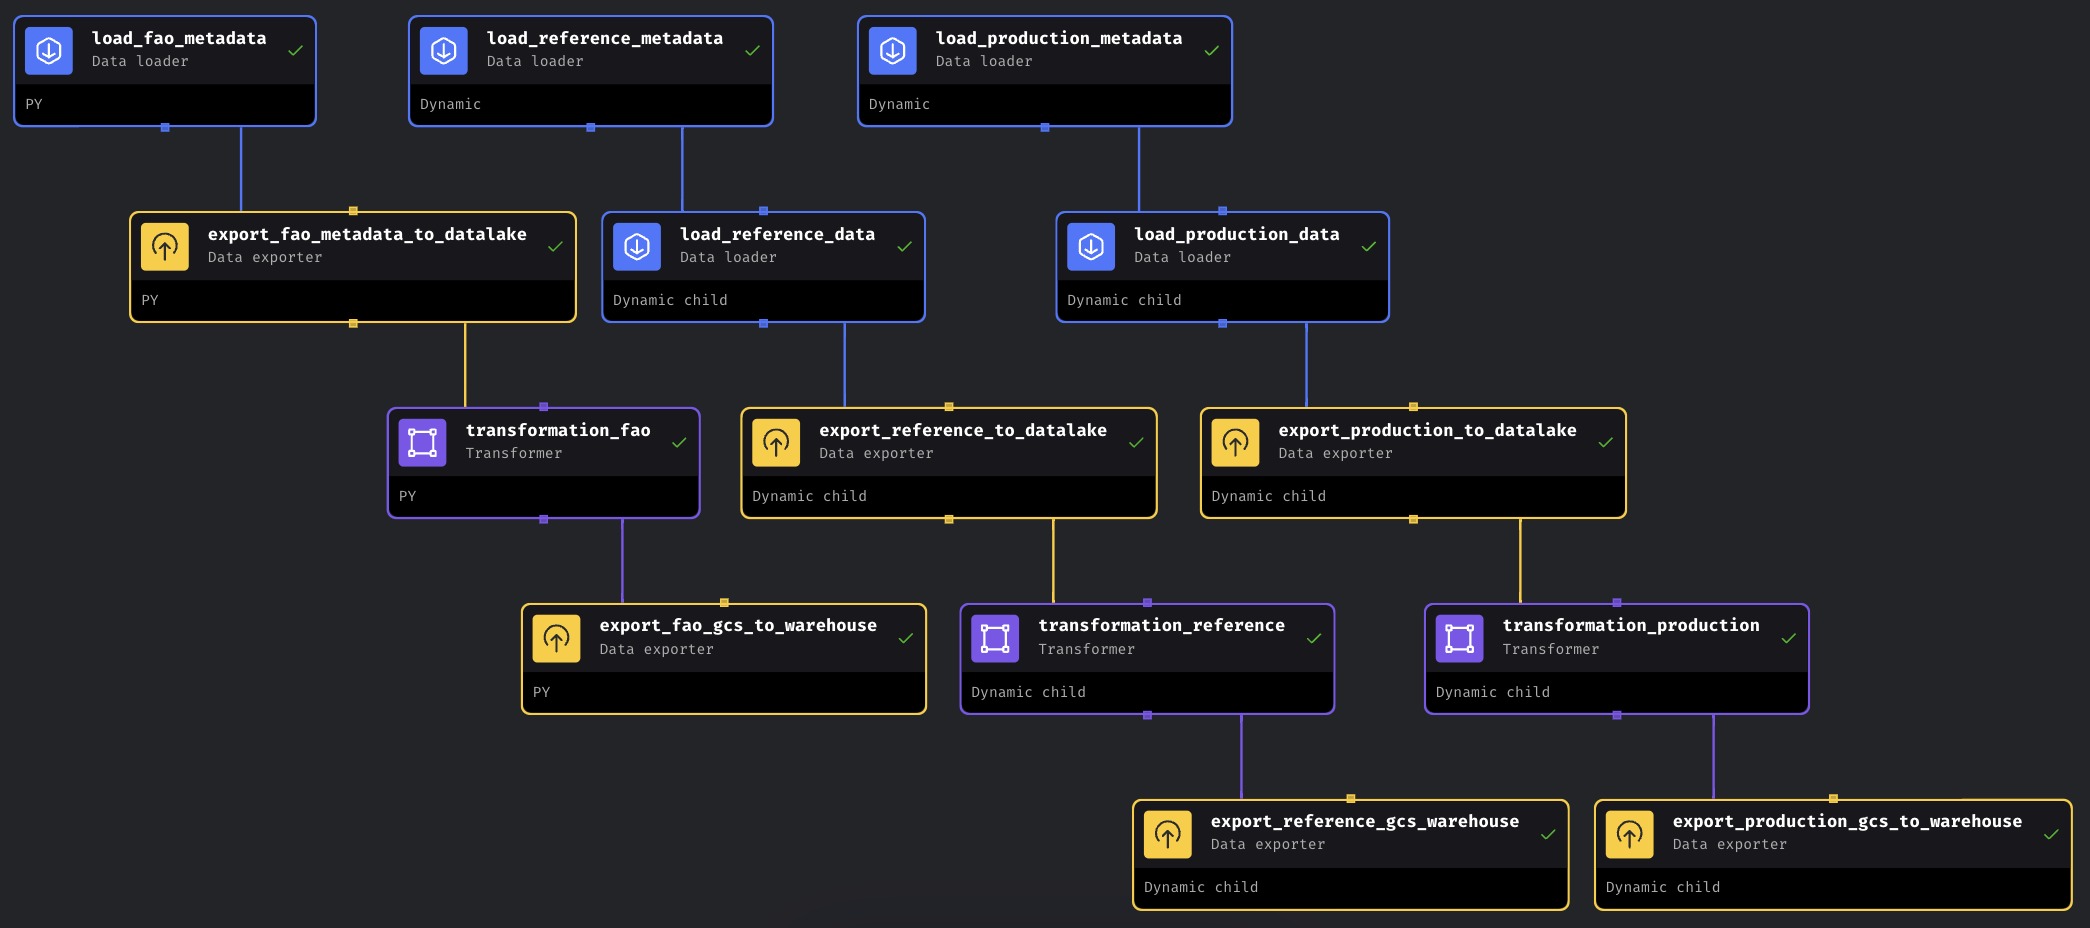Select the load_production_metadata block title
This screenshot has width=2090, height=928.
click(1059, 38)
